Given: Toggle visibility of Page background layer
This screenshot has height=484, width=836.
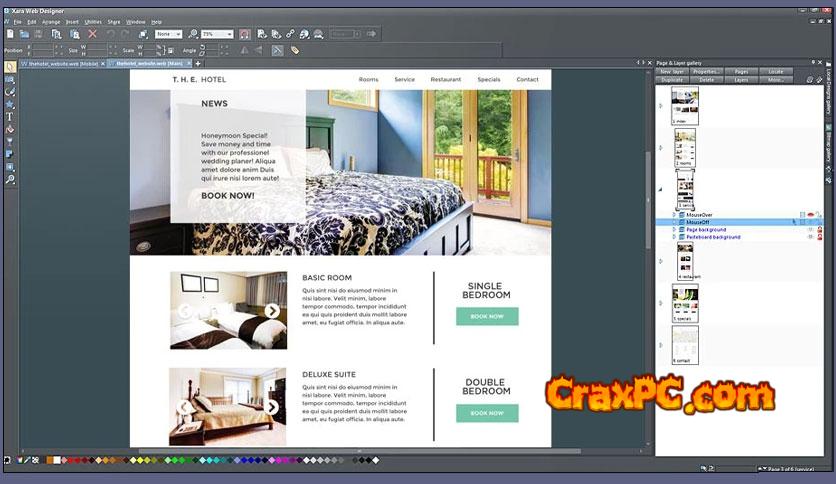Looking at the screenshot, I should click(x=811, y=230).
